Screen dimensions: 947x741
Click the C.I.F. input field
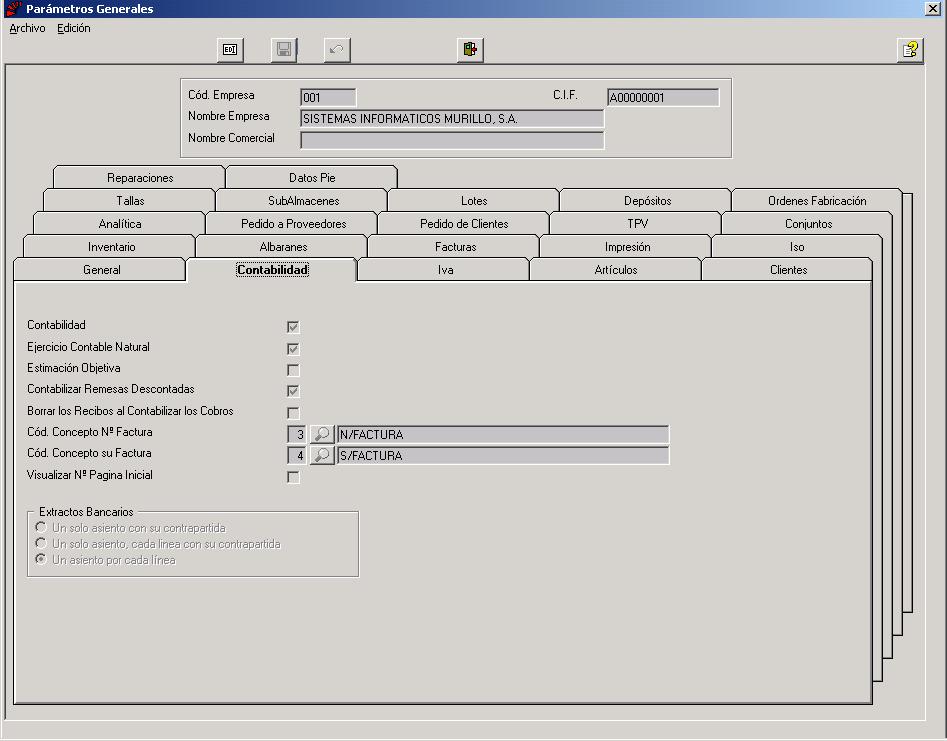(663, 97)
